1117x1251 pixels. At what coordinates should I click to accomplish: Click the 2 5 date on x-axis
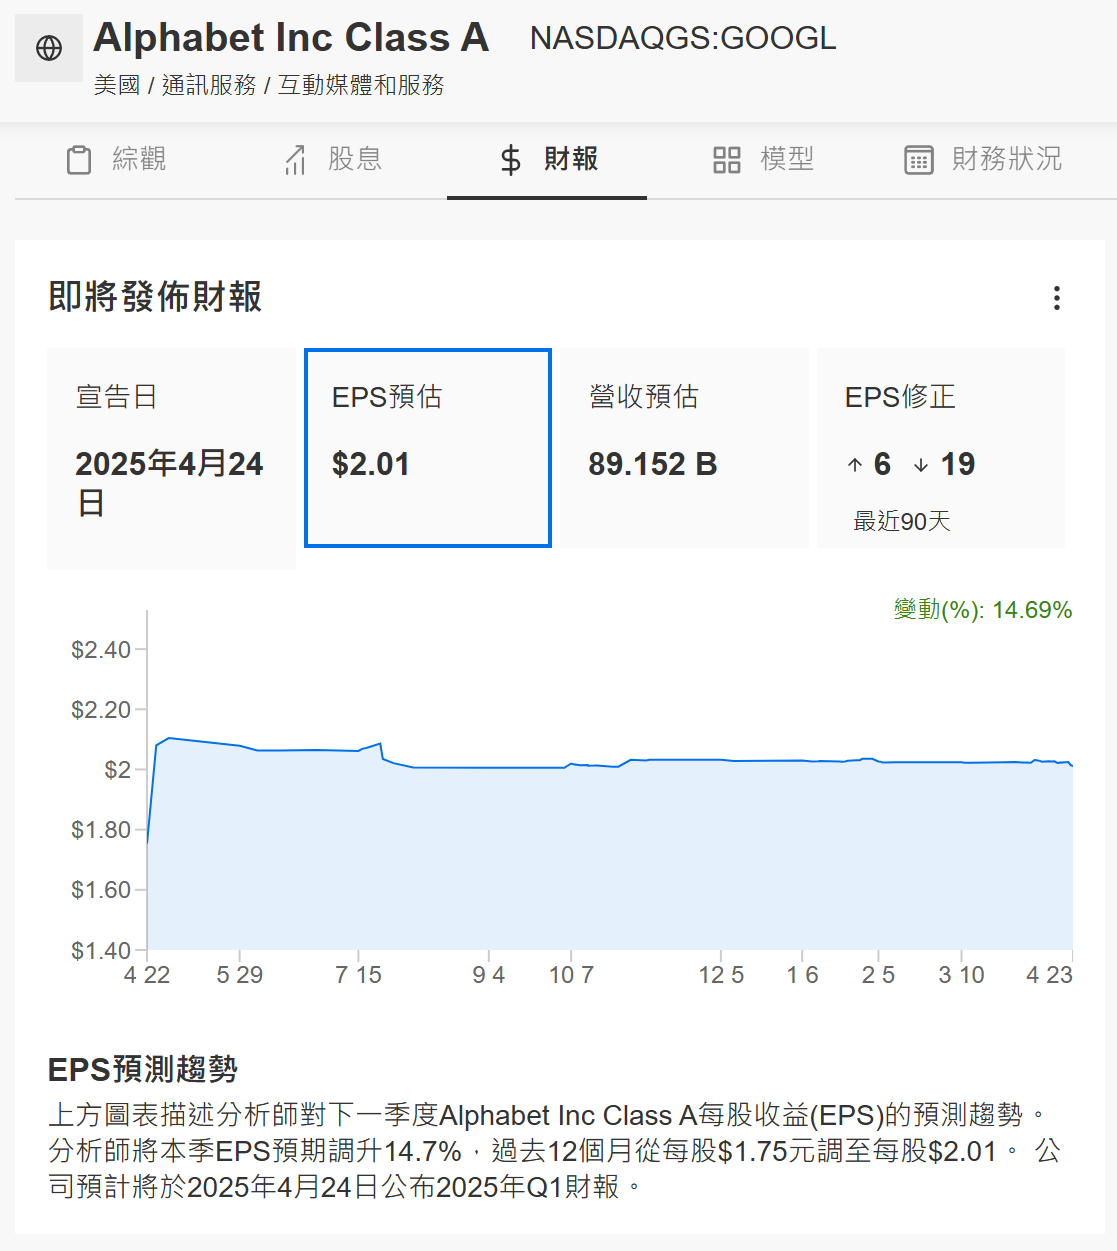click(878, 975)
